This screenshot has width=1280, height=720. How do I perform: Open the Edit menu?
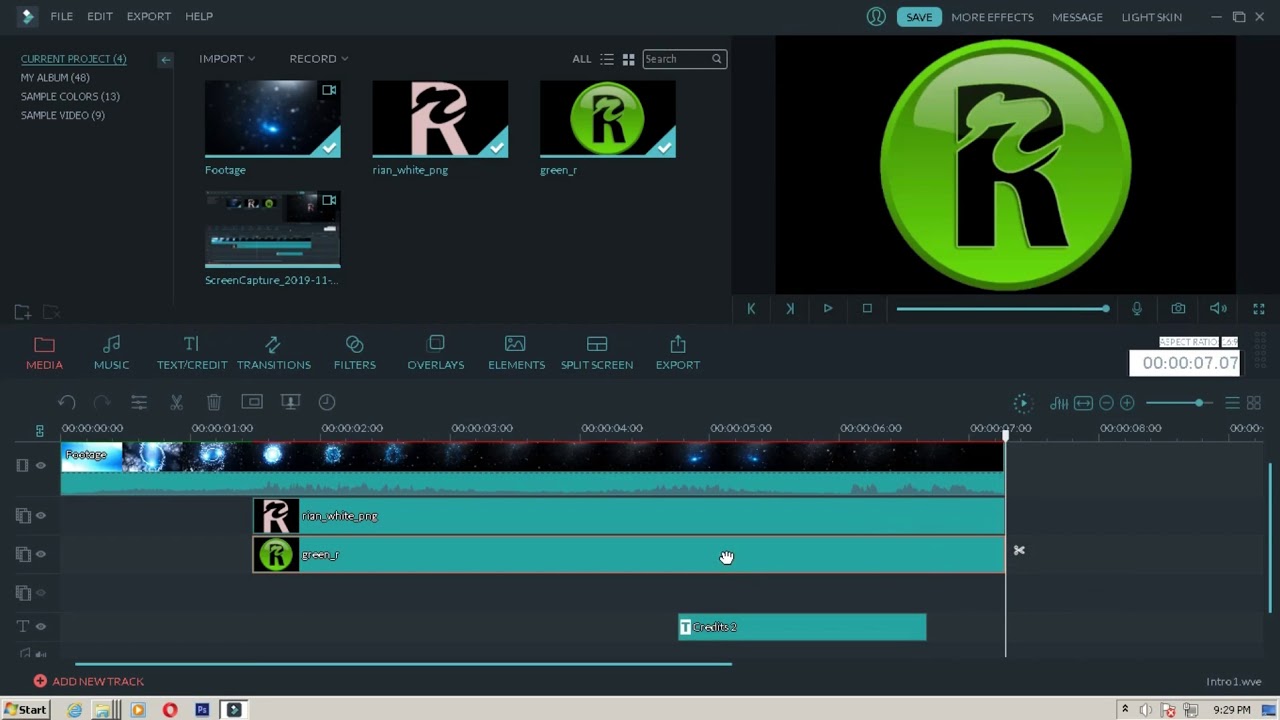point(100,16)
